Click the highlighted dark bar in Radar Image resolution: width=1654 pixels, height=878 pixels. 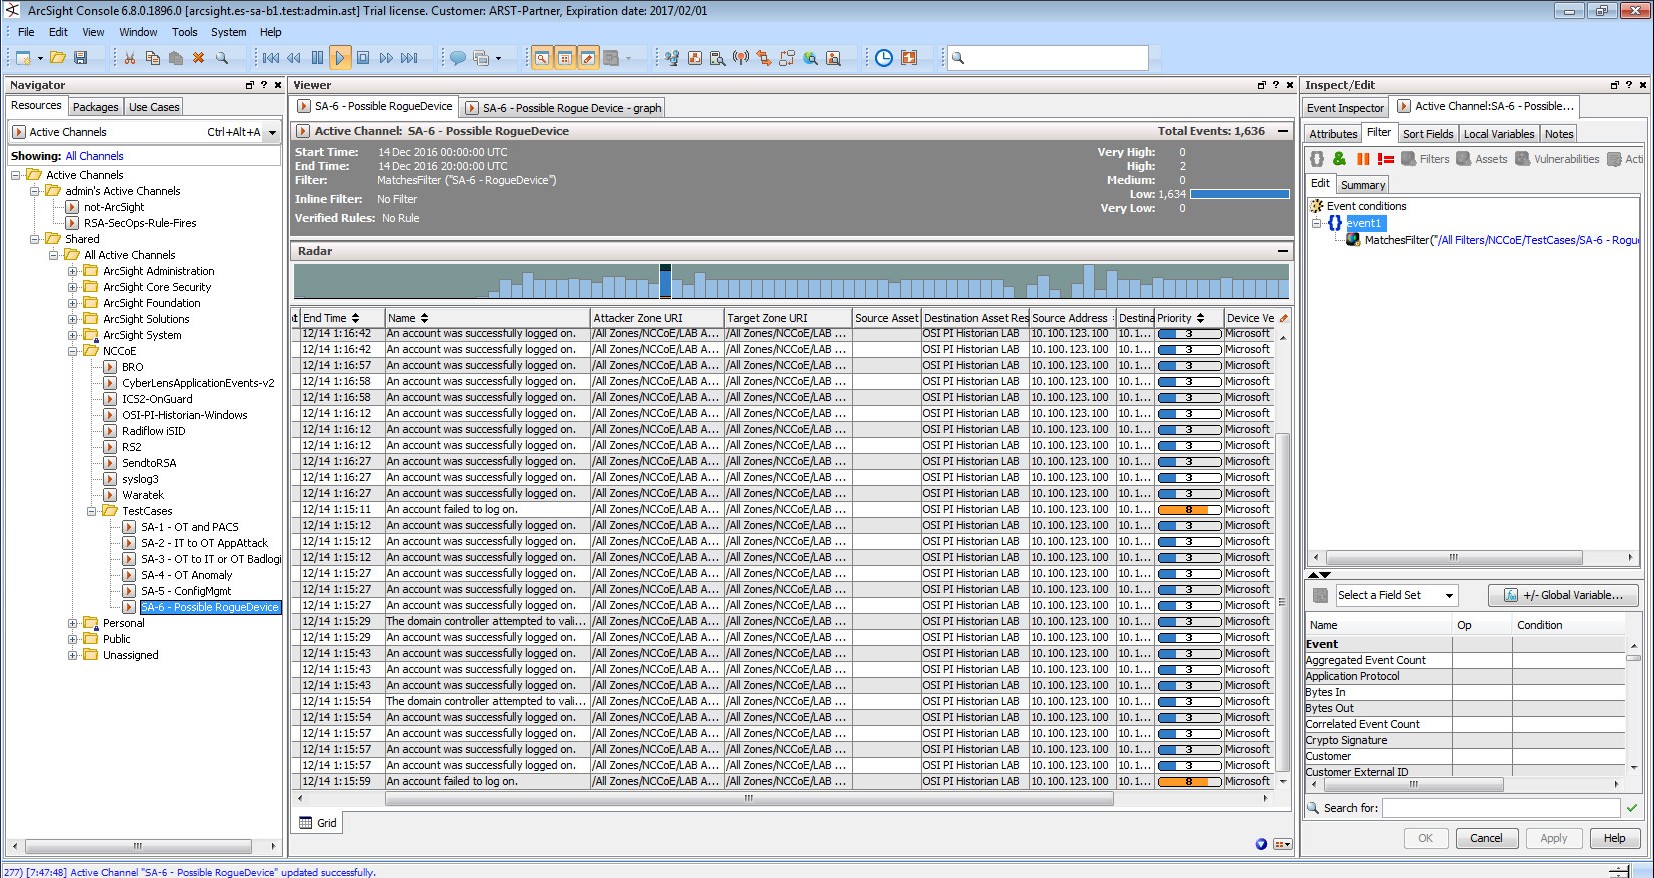tap(665, 281)
